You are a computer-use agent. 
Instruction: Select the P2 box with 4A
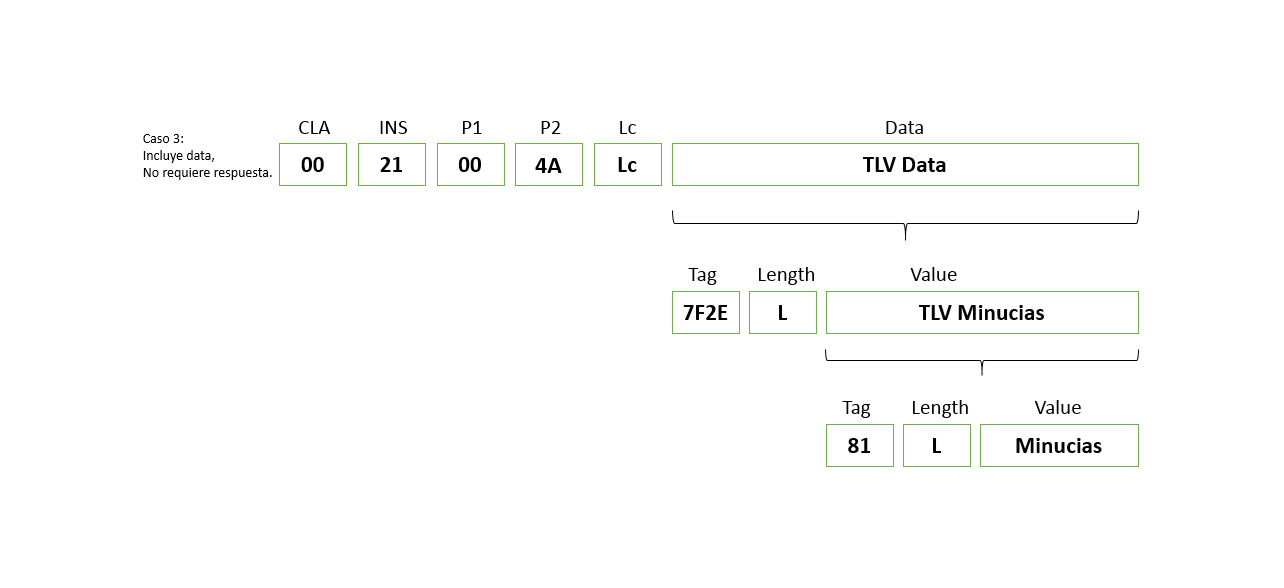(548, 165)
